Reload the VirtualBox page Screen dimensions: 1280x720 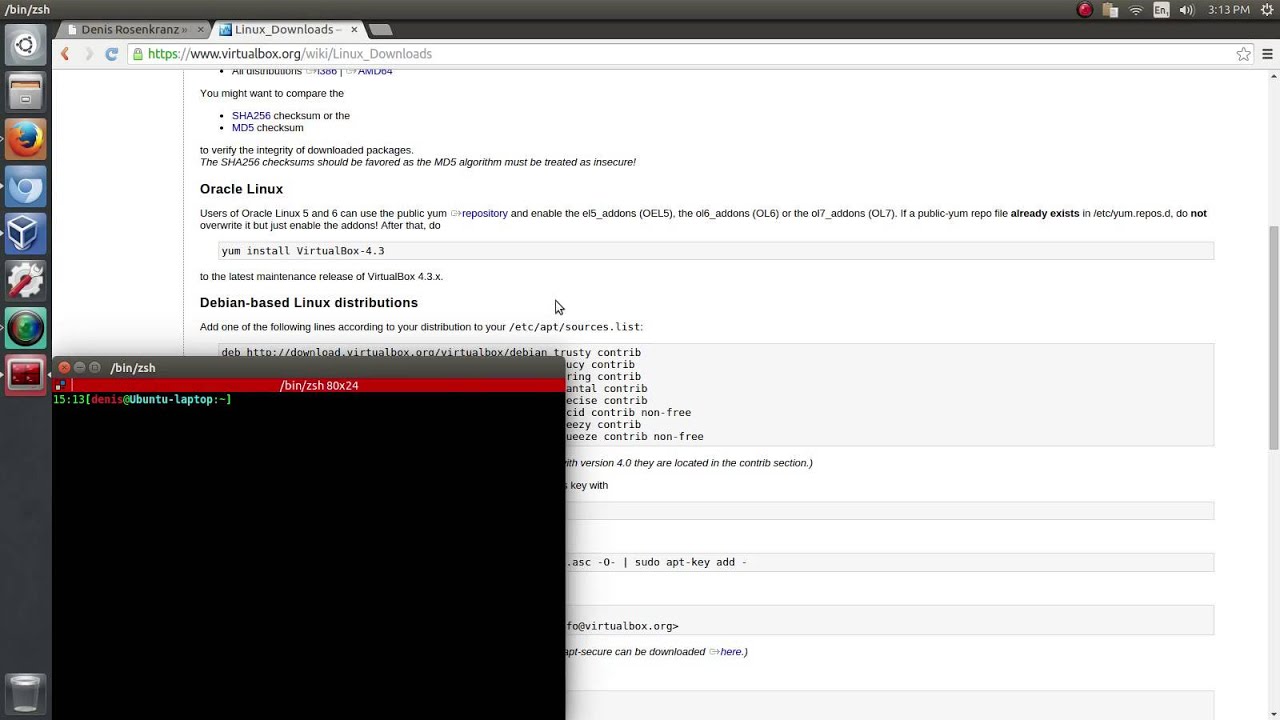(112, 54)
